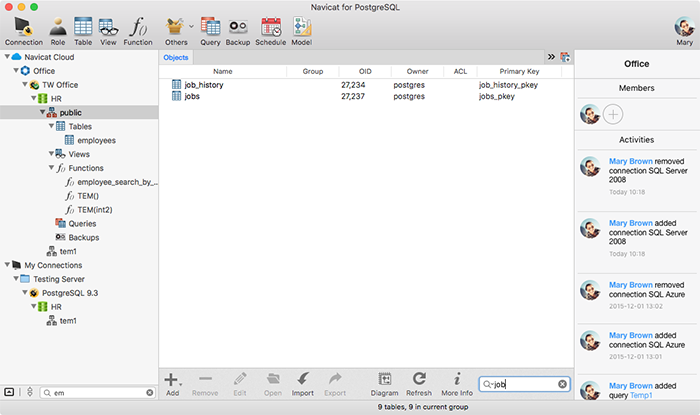Select the Table toolbar icon
Screen dimensions: 700x415
(83, 31)
